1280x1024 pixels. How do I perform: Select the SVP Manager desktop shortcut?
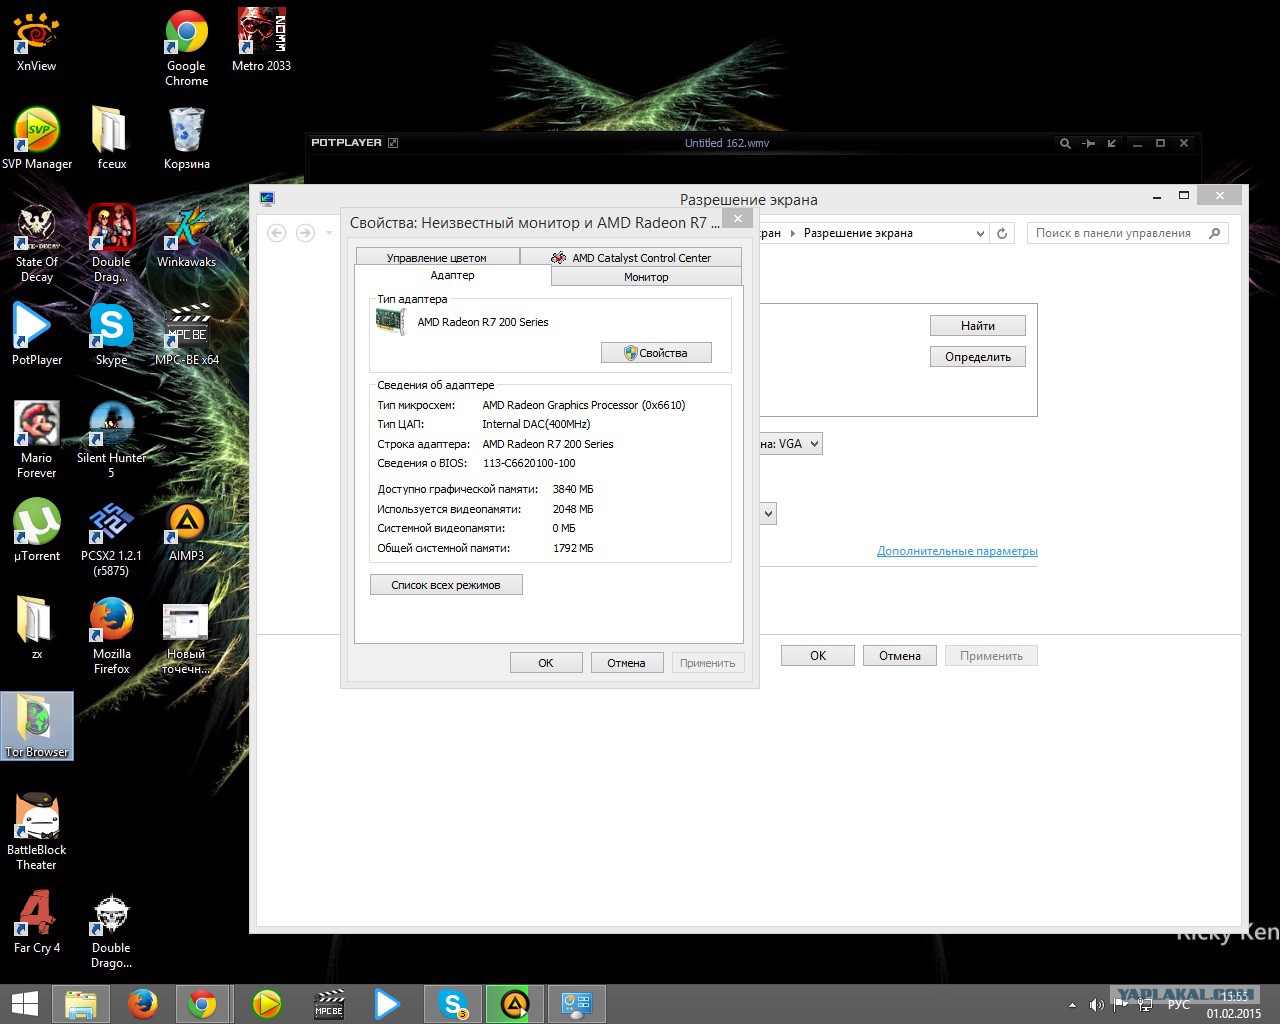[37, 138]
